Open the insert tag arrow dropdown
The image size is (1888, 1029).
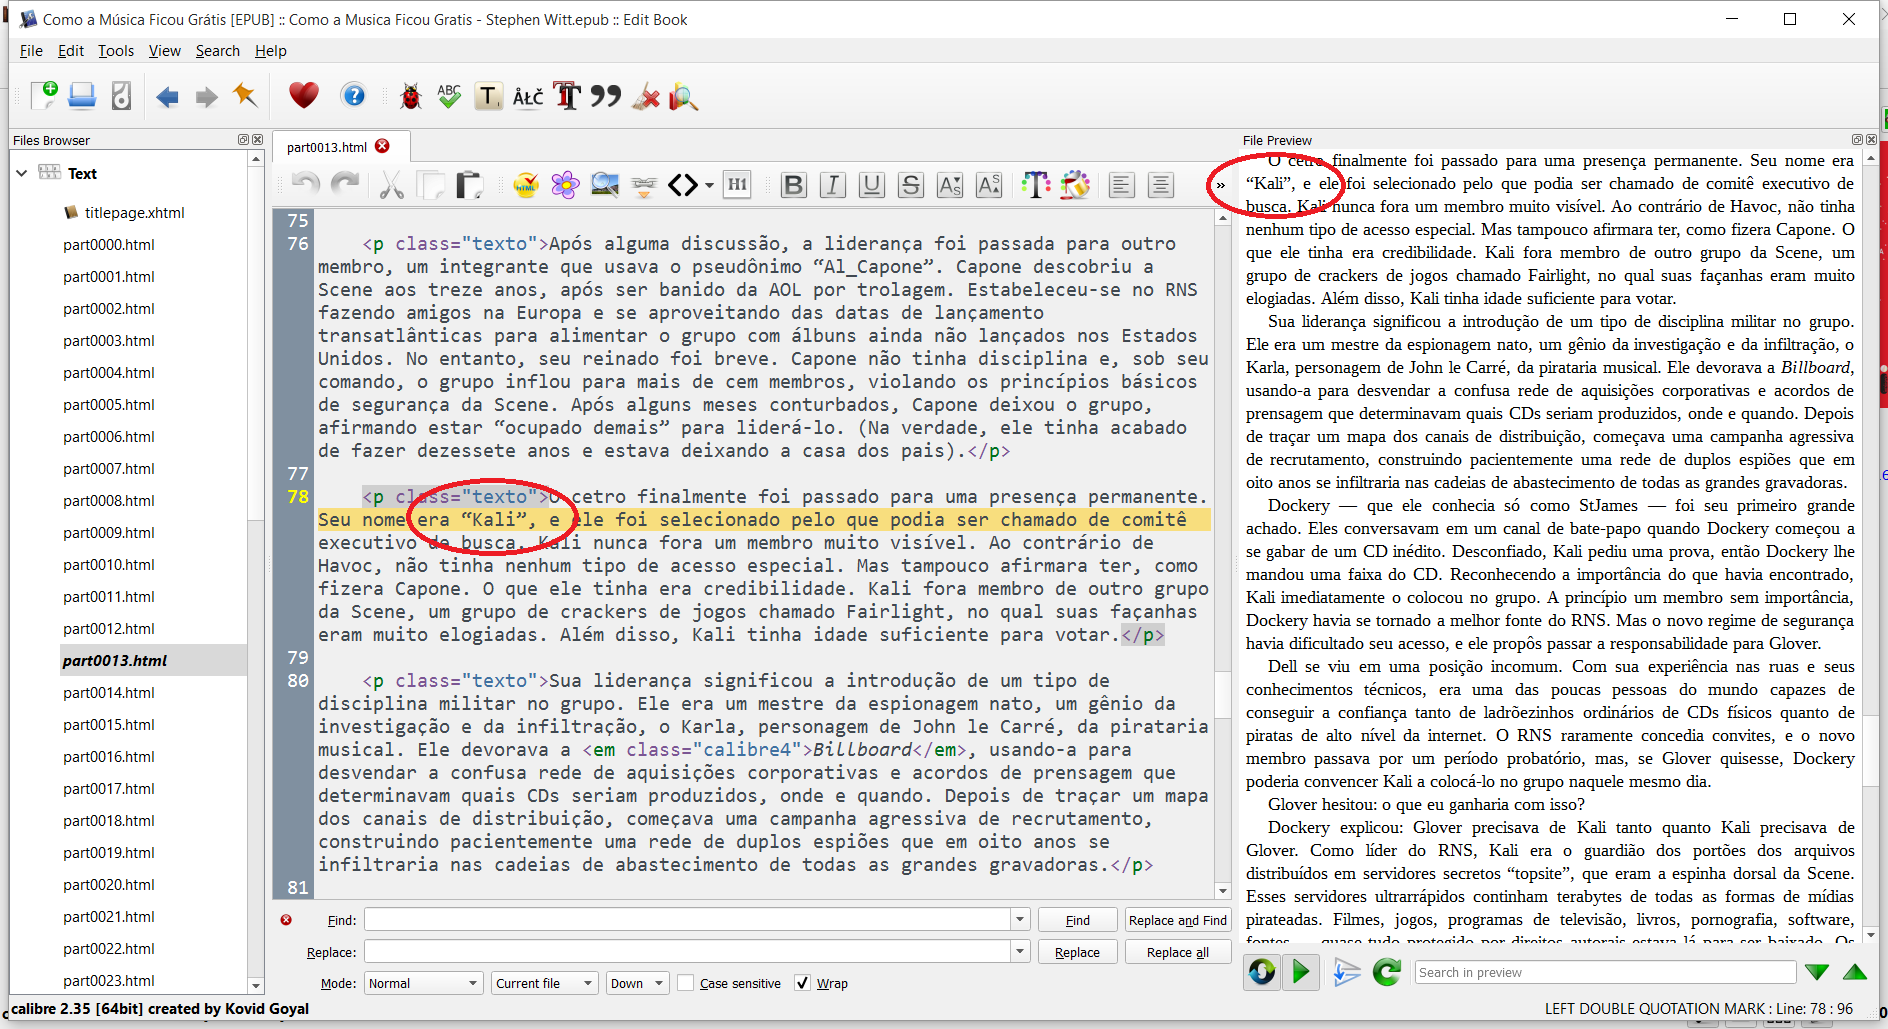[x=709, y=185]
